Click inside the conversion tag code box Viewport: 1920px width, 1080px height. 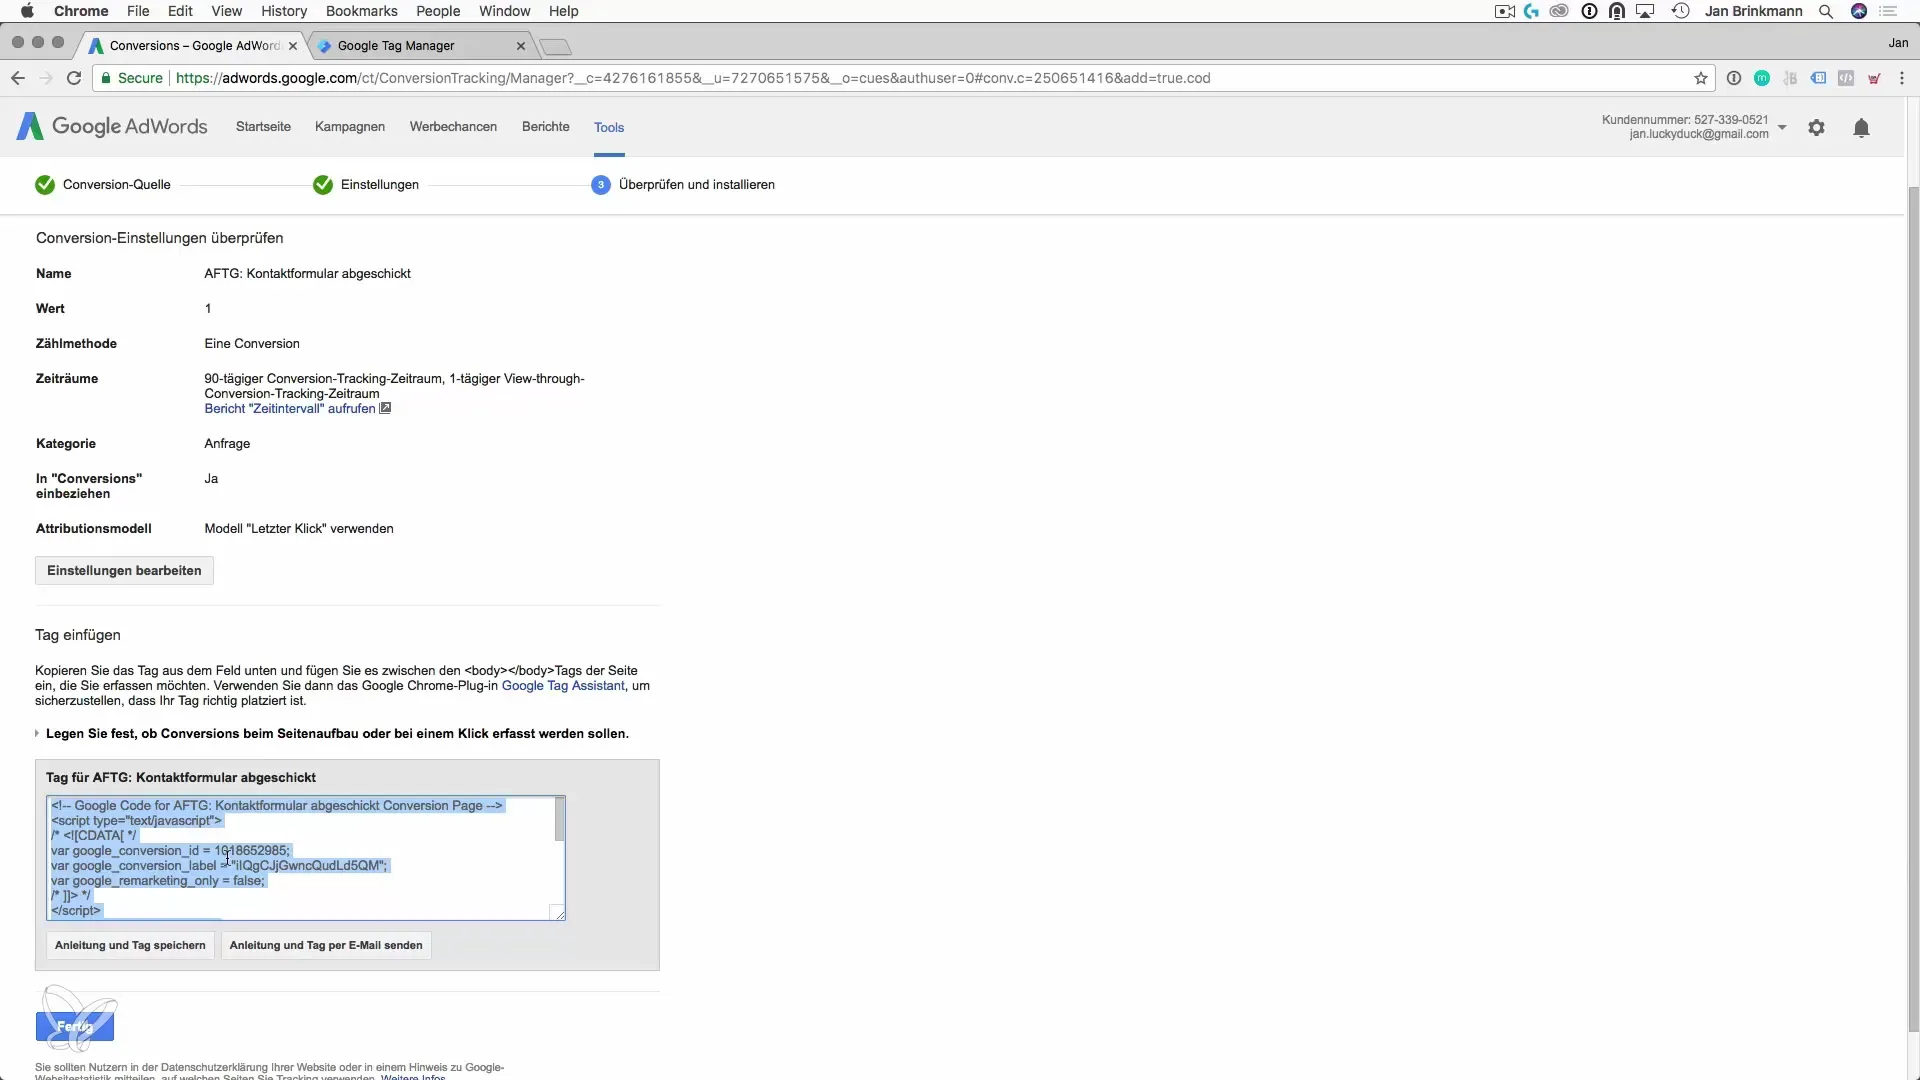300,858
